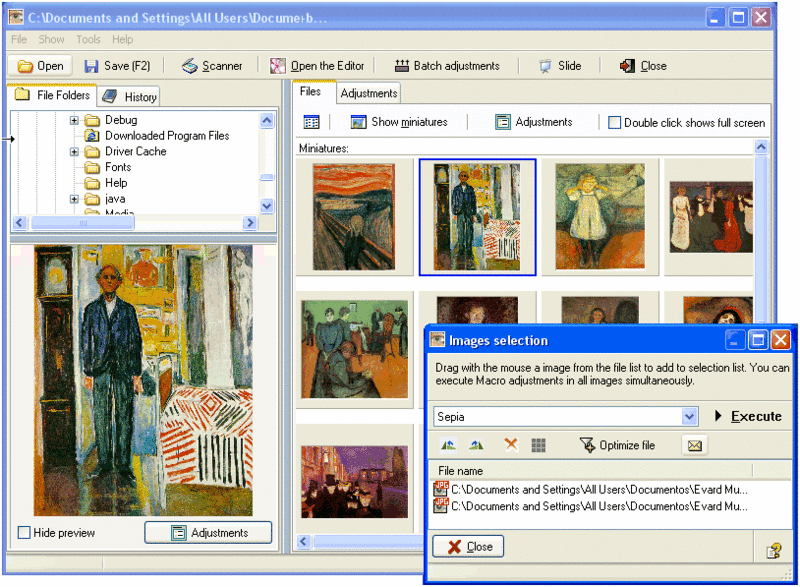This screenshot has height=587, width=800.
Task: Select Downloaded Program Files folder
Action: 167,136
